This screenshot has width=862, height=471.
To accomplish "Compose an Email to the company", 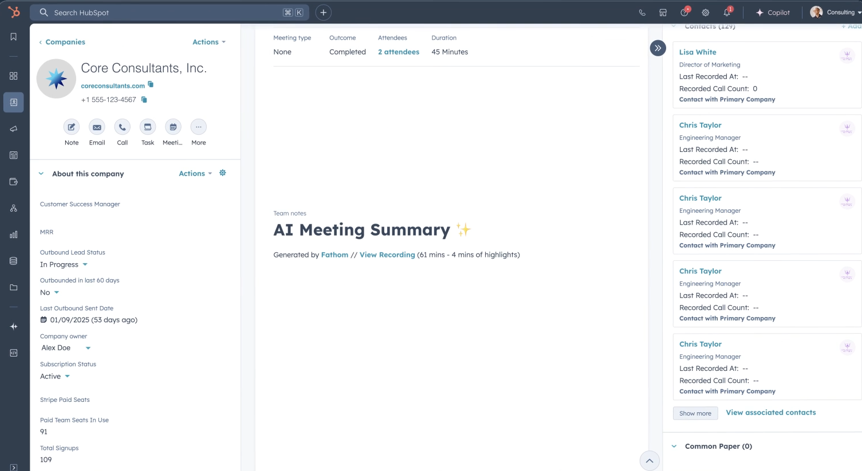I will [97, 127].
